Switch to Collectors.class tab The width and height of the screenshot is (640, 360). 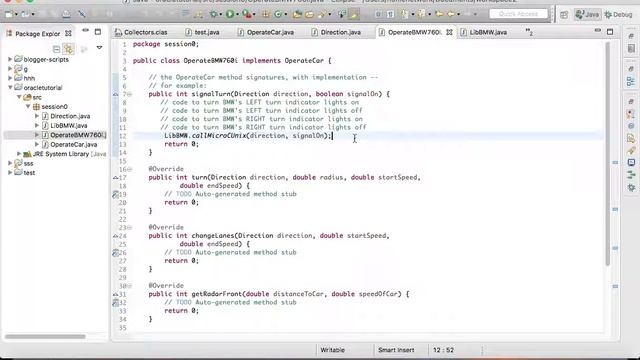coord(141,32)
